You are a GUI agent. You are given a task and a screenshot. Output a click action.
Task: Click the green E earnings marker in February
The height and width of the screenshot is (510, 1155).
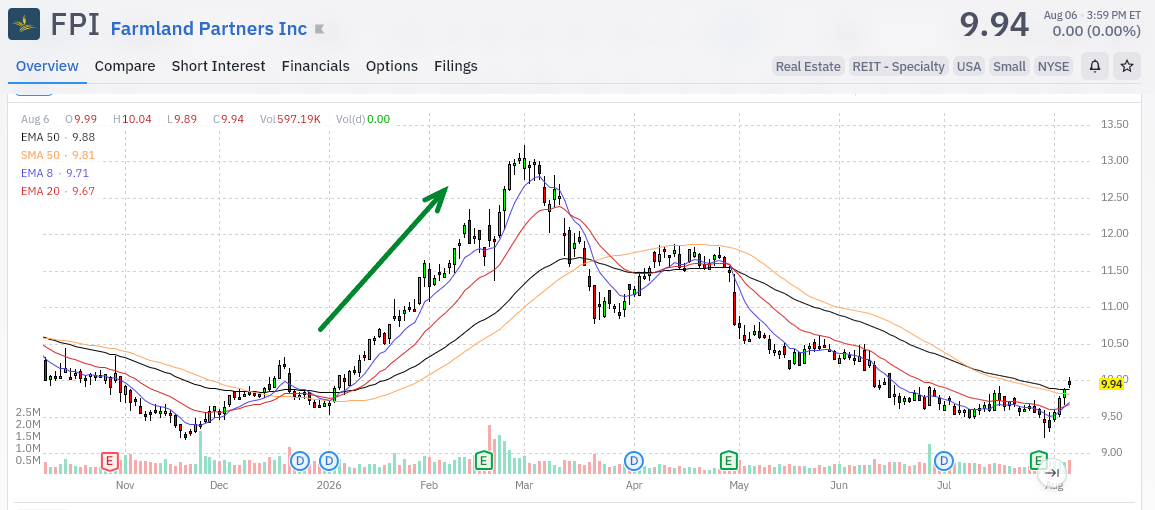[x=483, y=461]
